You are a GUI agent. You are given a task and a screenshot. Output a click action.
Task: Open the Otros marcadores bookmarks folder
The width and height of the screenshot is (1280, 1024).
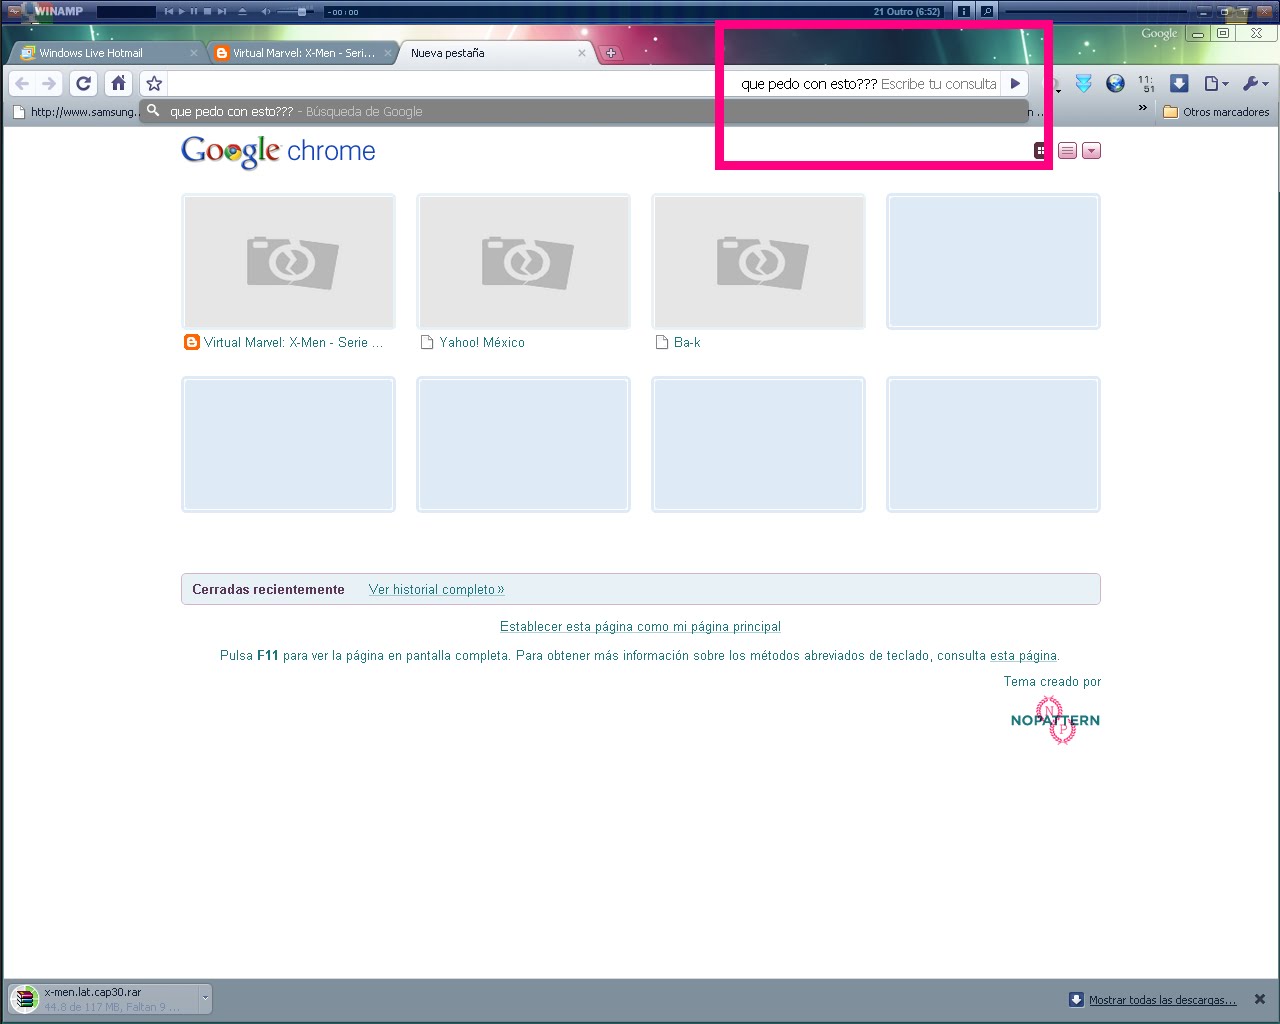pyautogui.click(x=1216, y=112)
